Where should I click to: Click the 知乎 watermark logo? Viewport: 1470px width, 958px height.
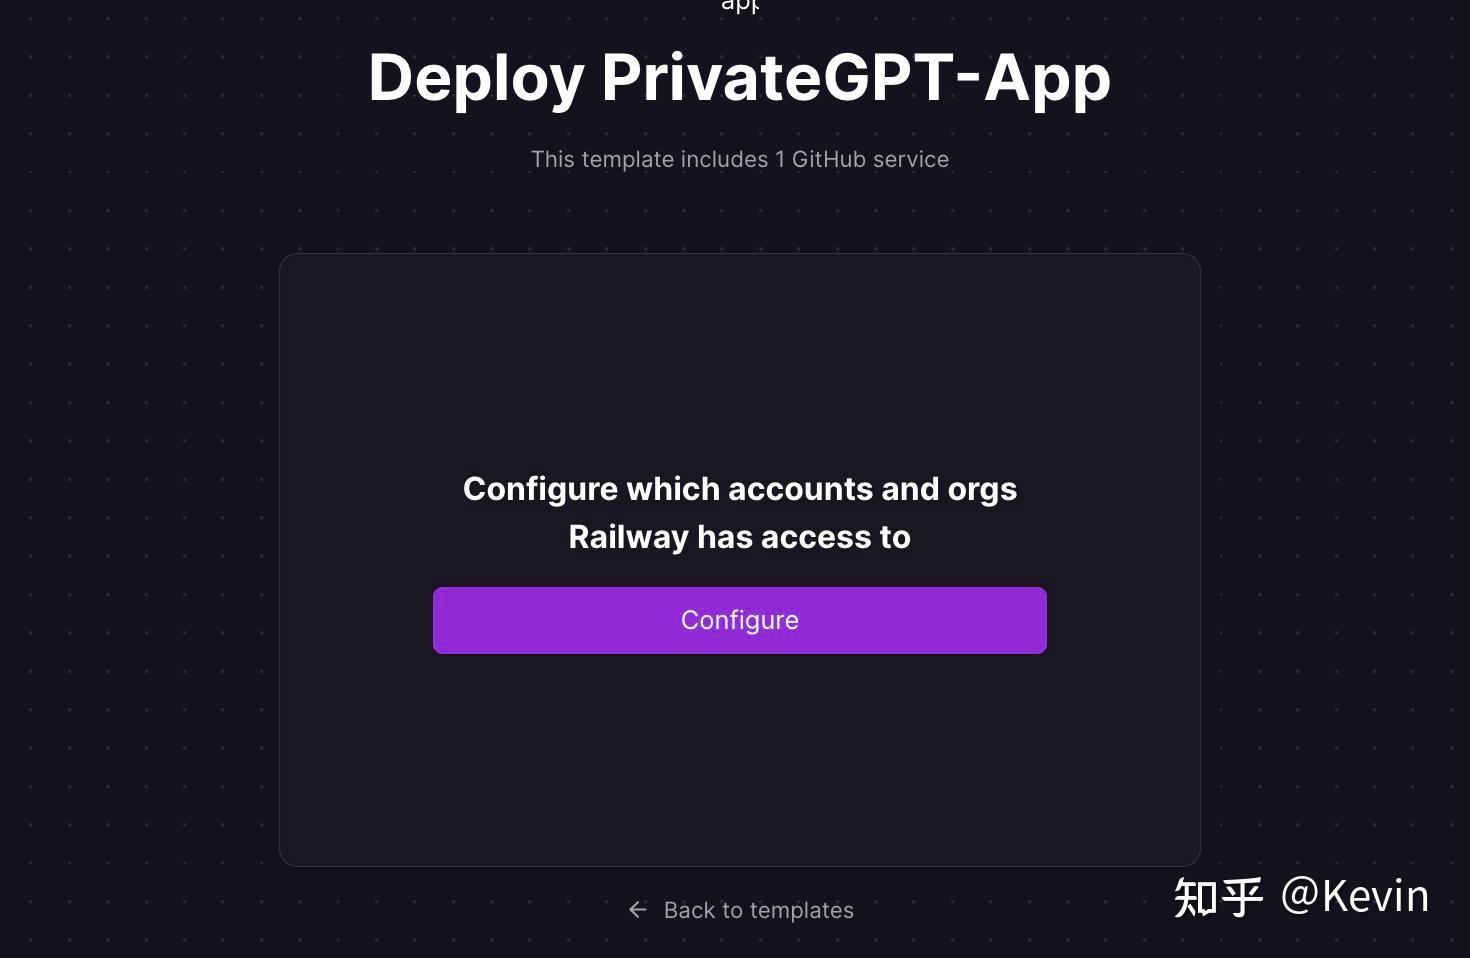point(1218,897)
